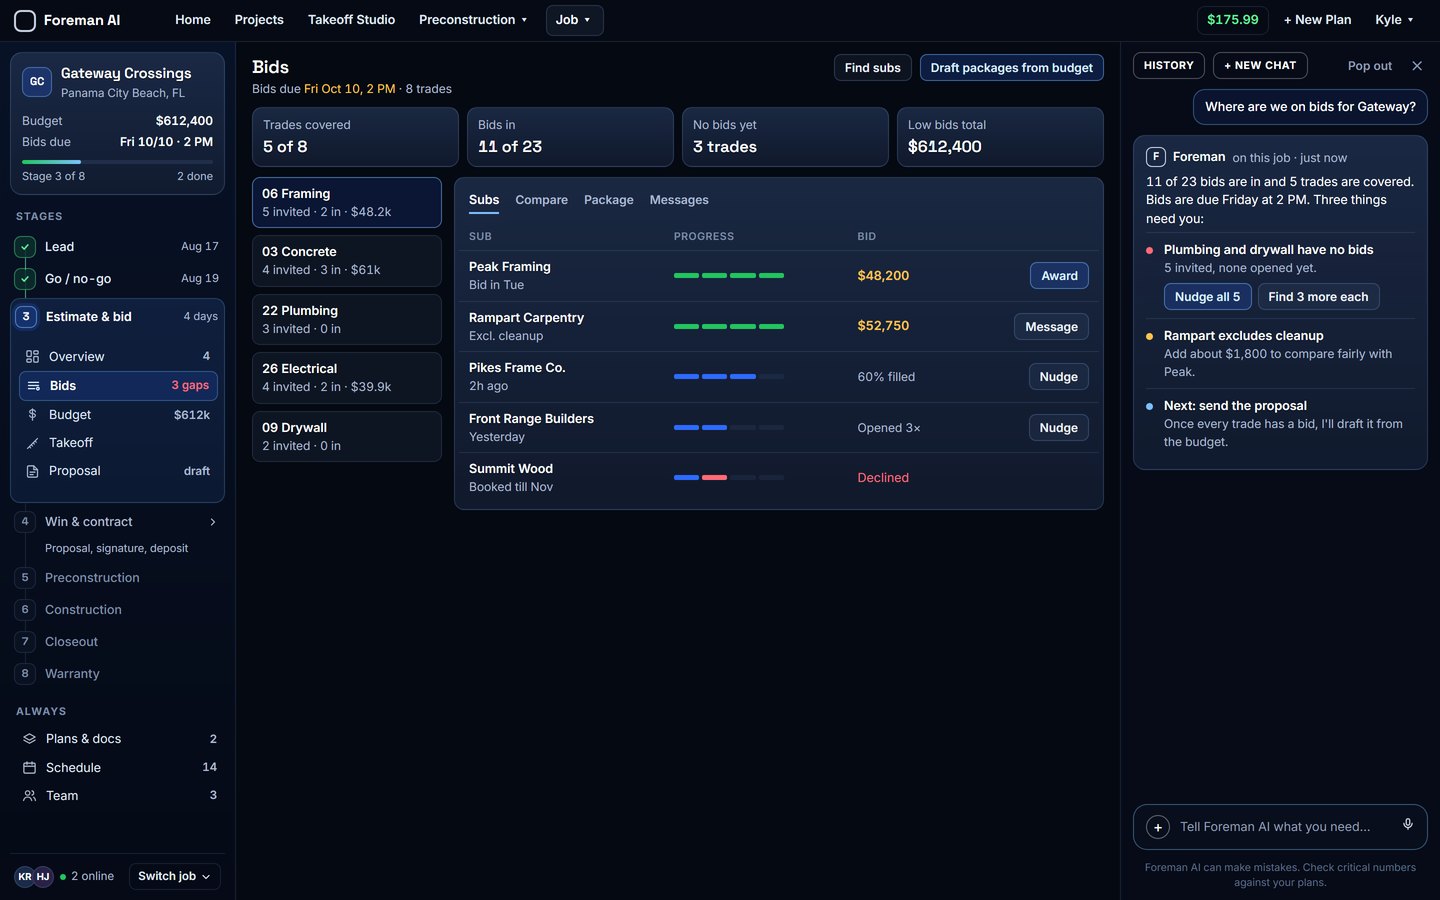This screenshot has width=1440, height=900.
Task: Click the HJ user avatar
Action: pyautogui.click(x=43, y=877)
